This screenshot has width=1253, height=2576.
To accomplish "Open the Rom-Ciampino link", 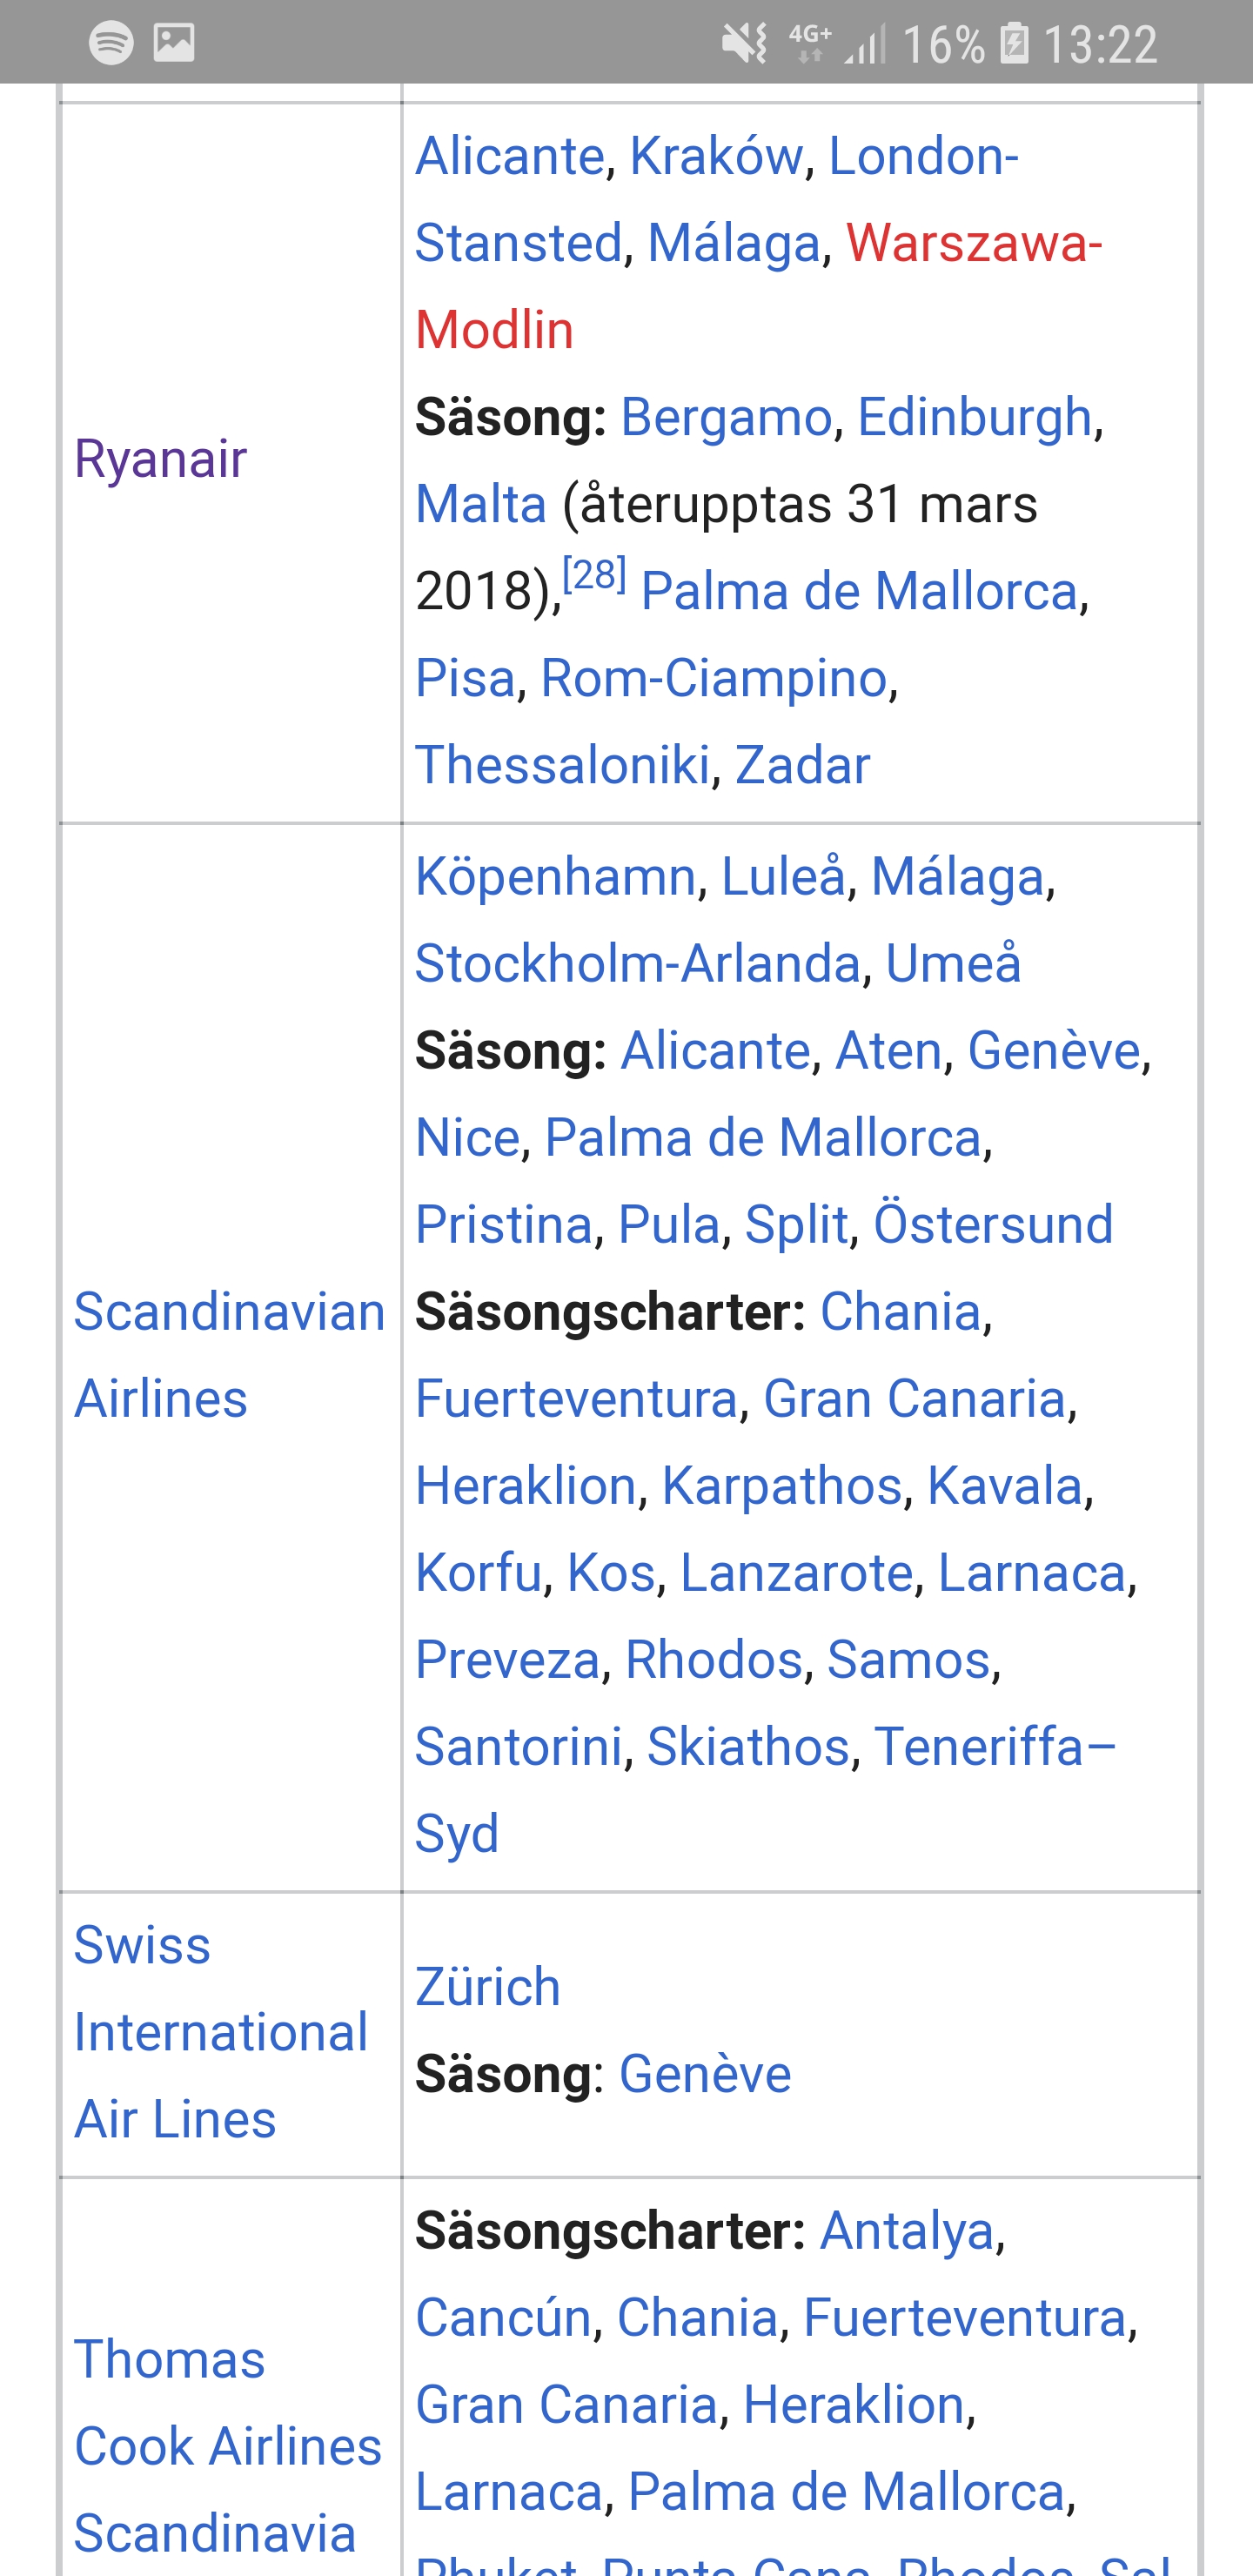I will (714, 678).
